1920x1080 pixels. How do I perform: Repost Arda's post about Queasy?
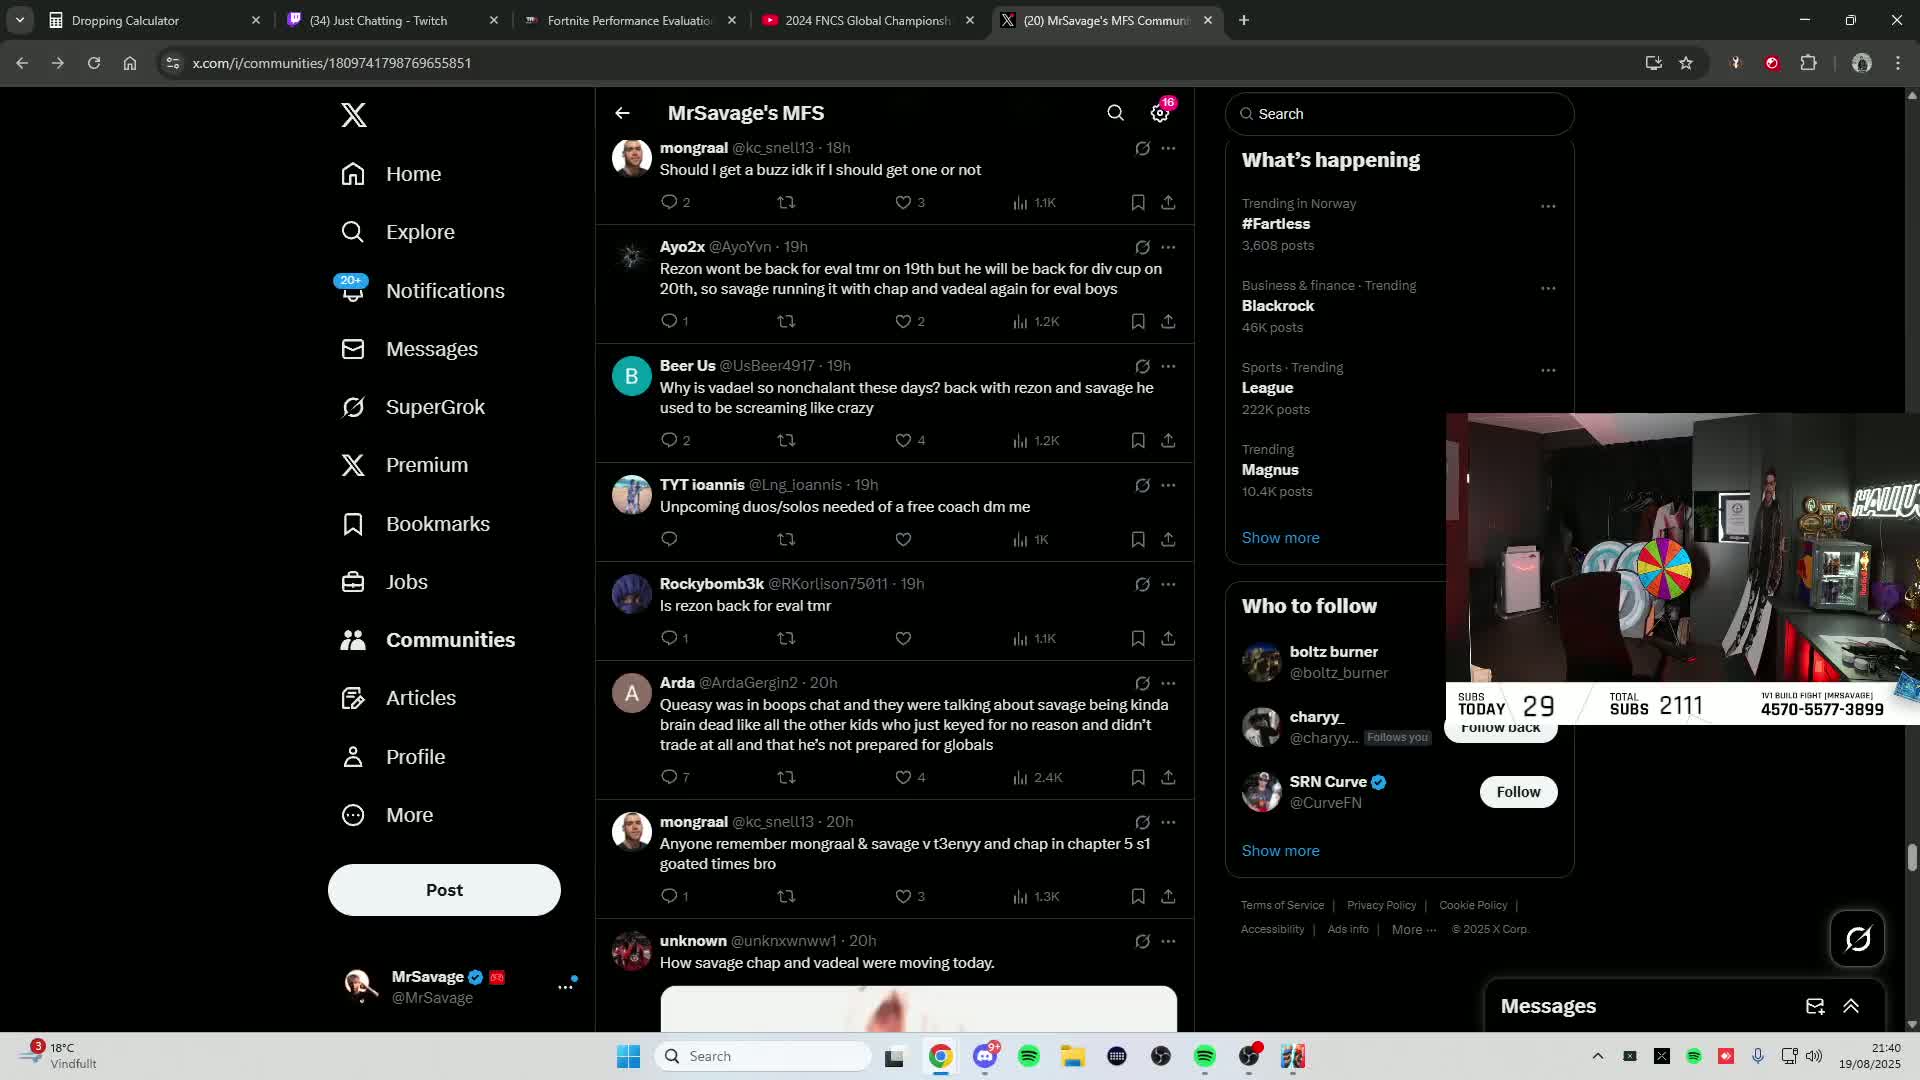coord(786,777)
